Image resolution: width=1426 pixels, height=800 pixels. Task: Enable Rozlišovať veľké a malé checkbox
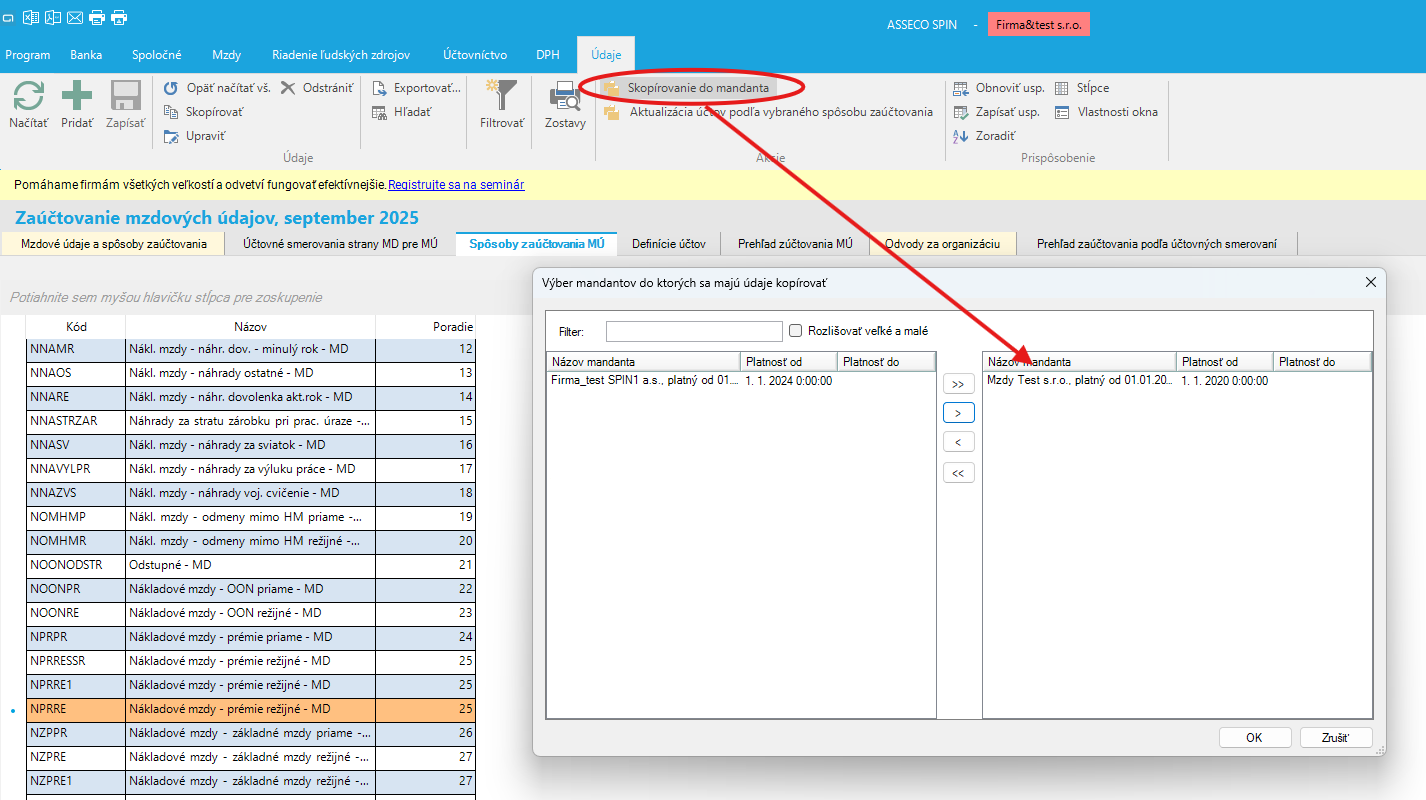pos(796,331)
